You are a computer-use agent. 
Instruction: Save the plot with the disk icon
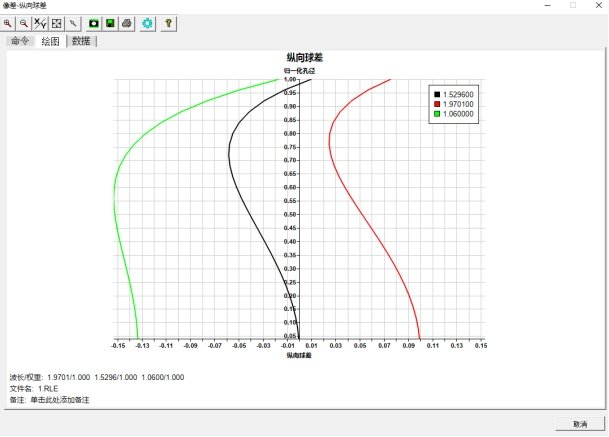point(111,21)
